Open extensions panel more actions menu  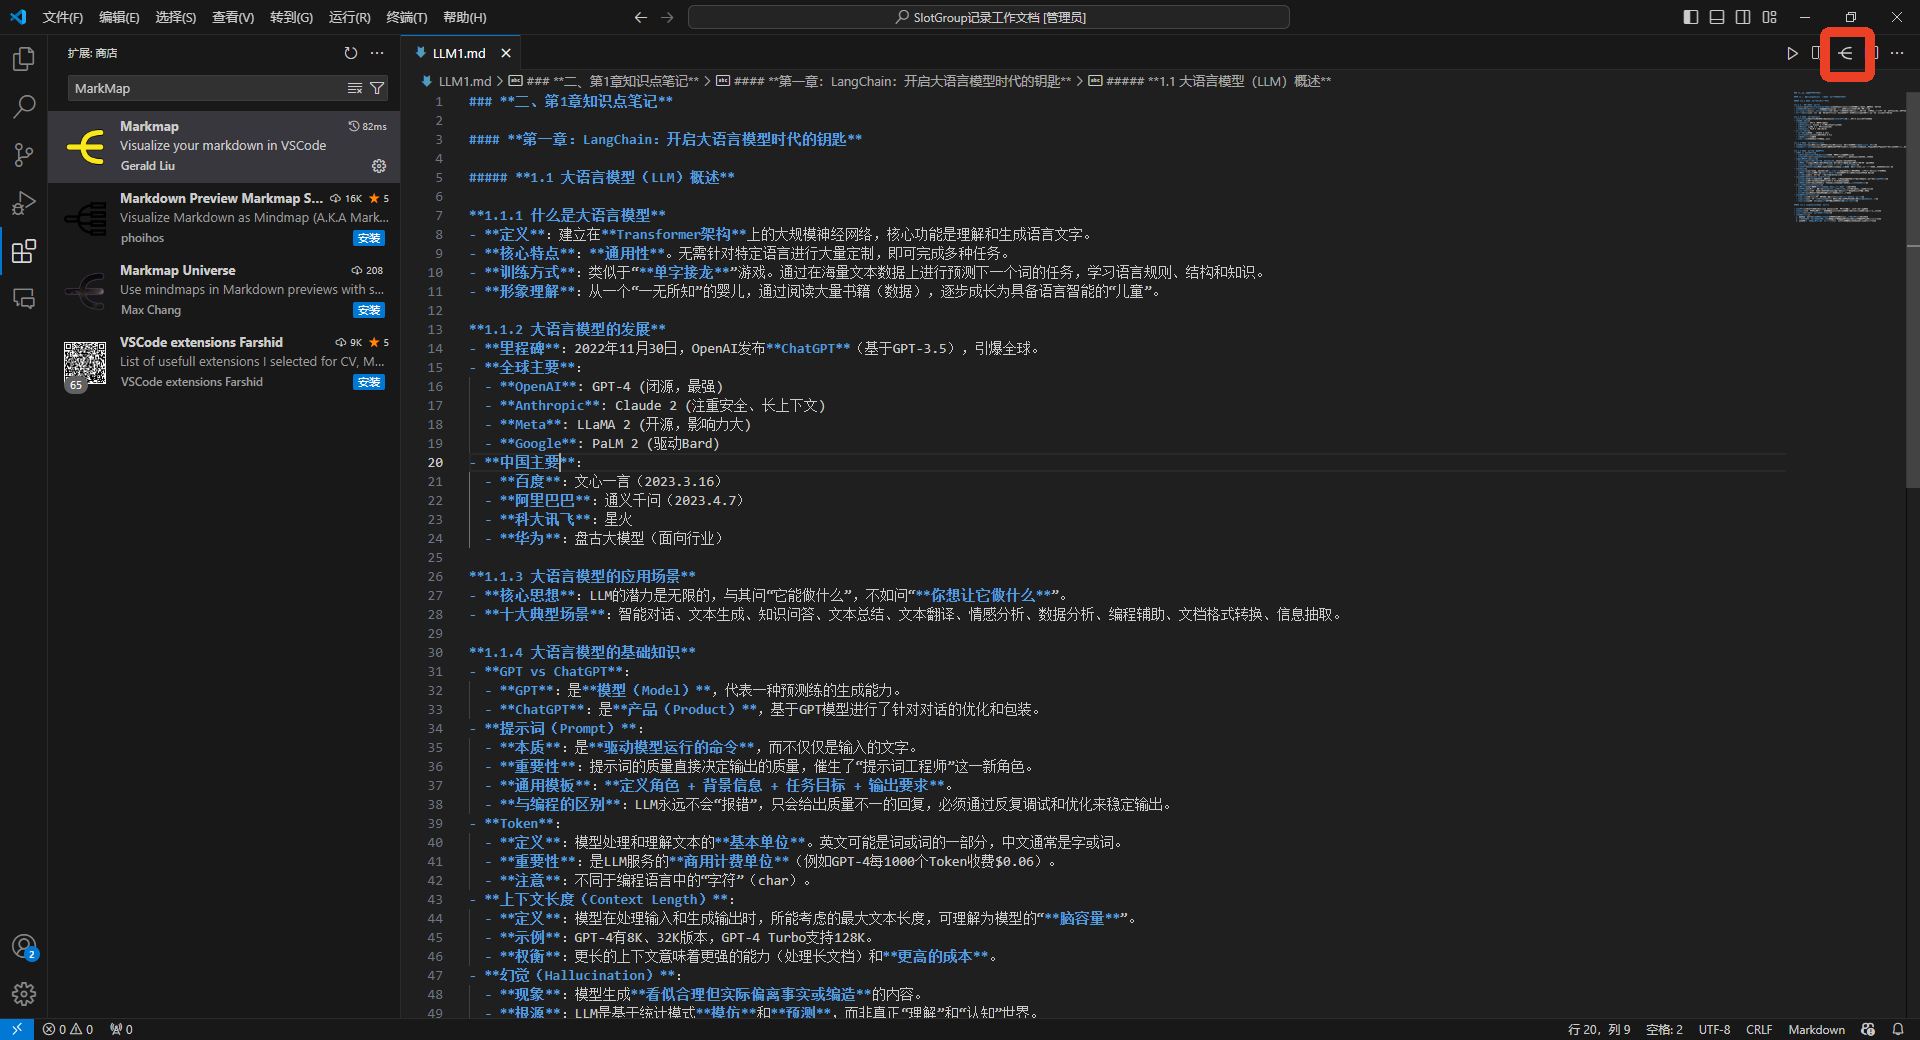click(377, 53)
